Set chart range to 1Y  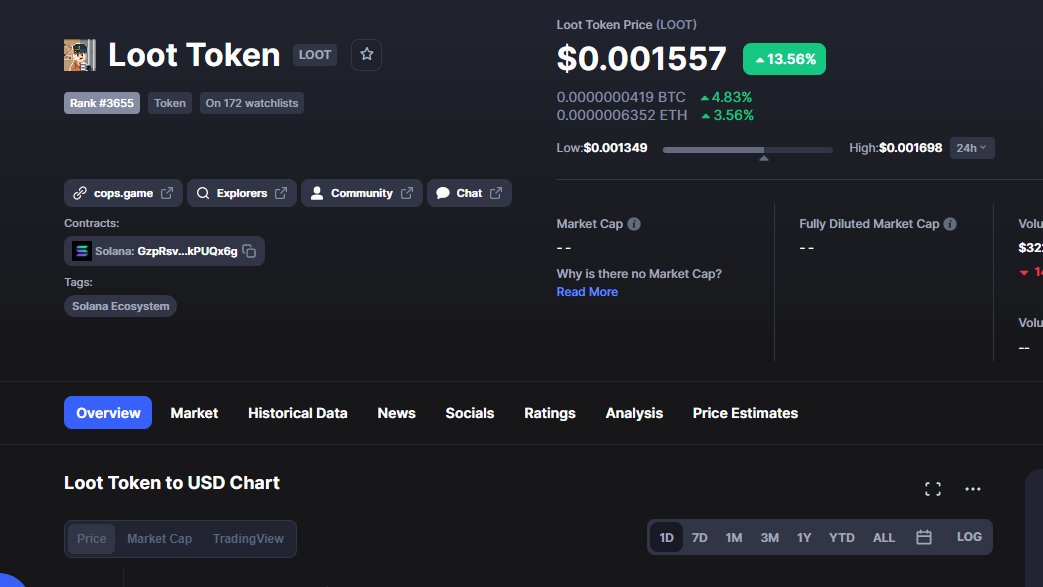804,537
